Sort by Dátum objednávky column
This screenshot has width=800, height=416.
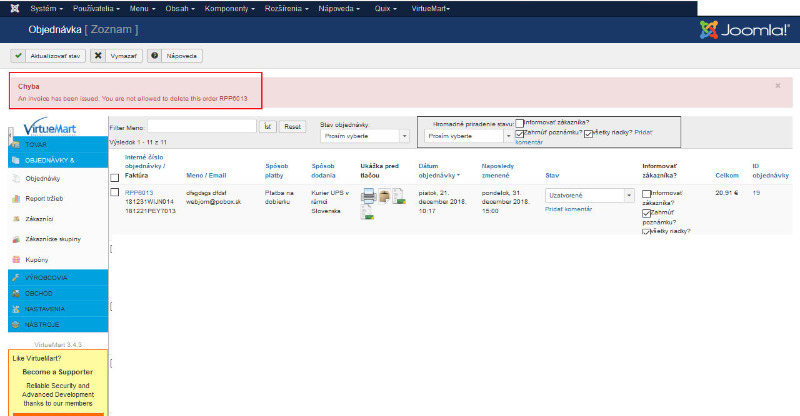pos(439,170)
